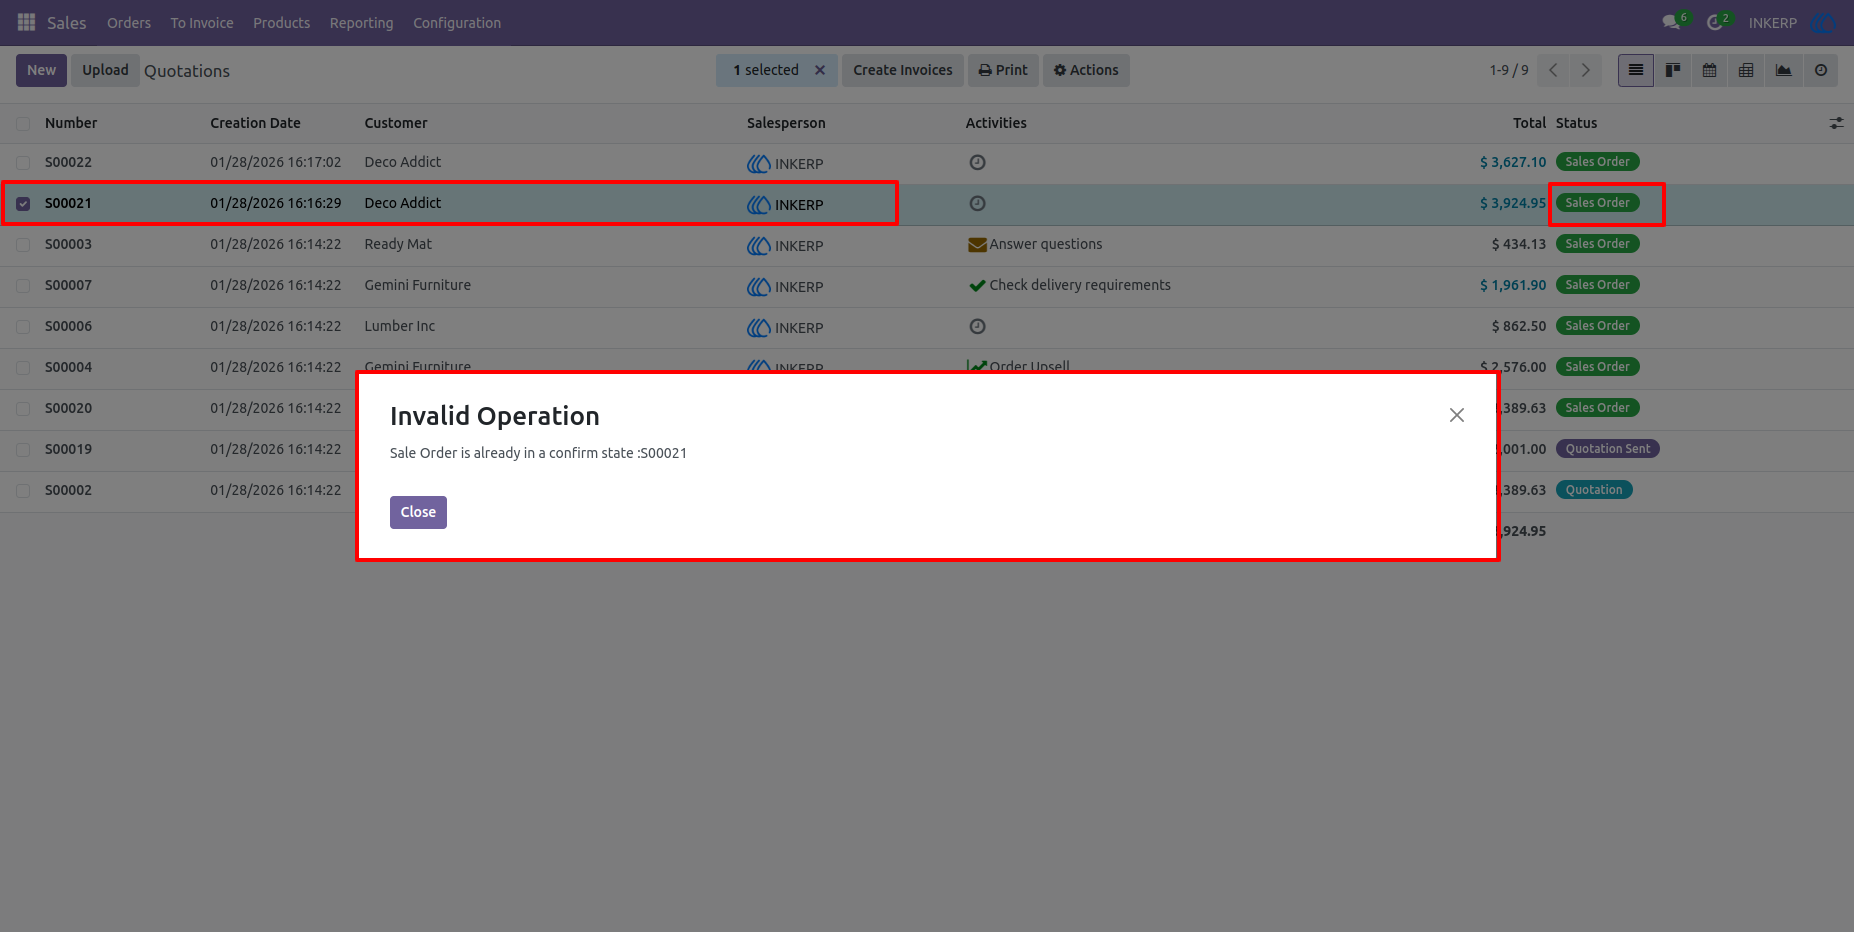
Task: Go to next page of records
Action: click(x=1585, y=70)
